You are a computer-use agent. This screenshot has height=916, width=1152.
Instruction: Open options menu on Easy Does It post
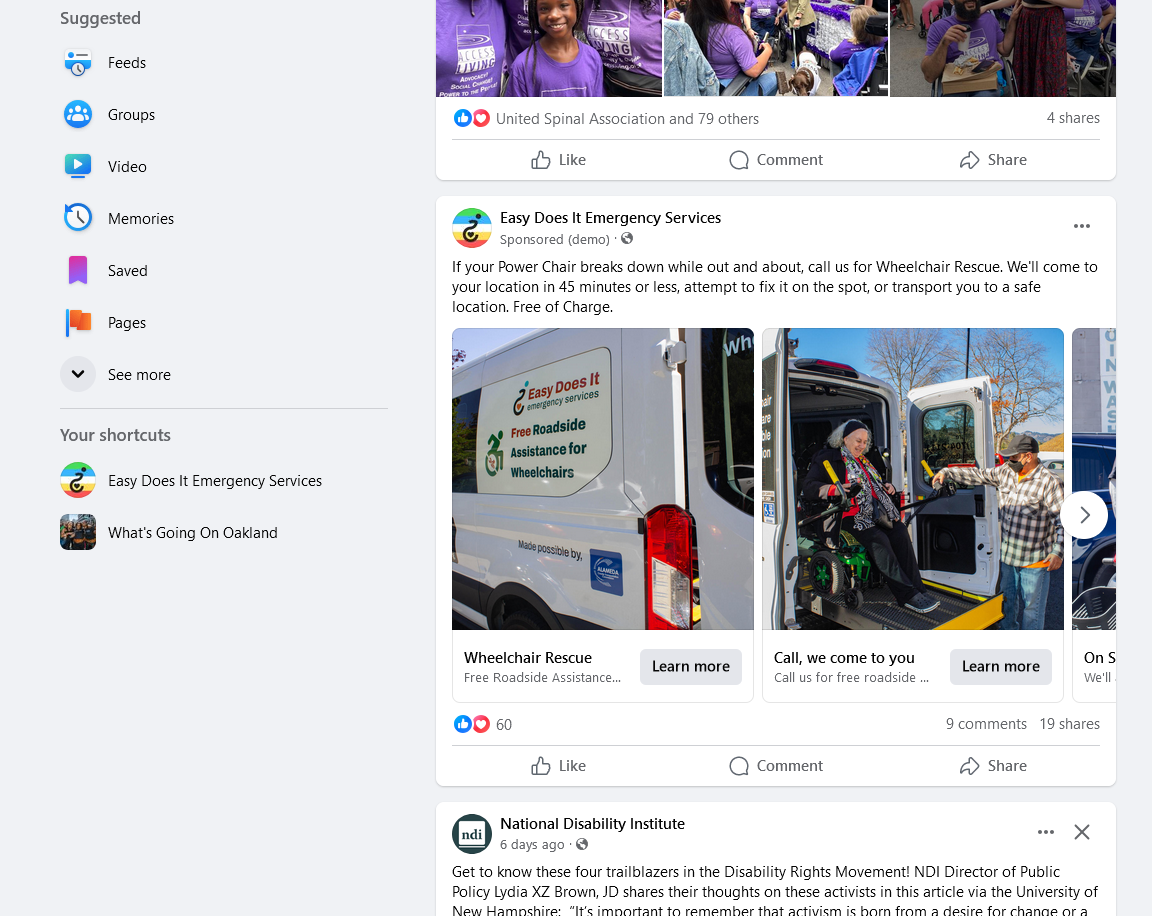point(1081,226)
